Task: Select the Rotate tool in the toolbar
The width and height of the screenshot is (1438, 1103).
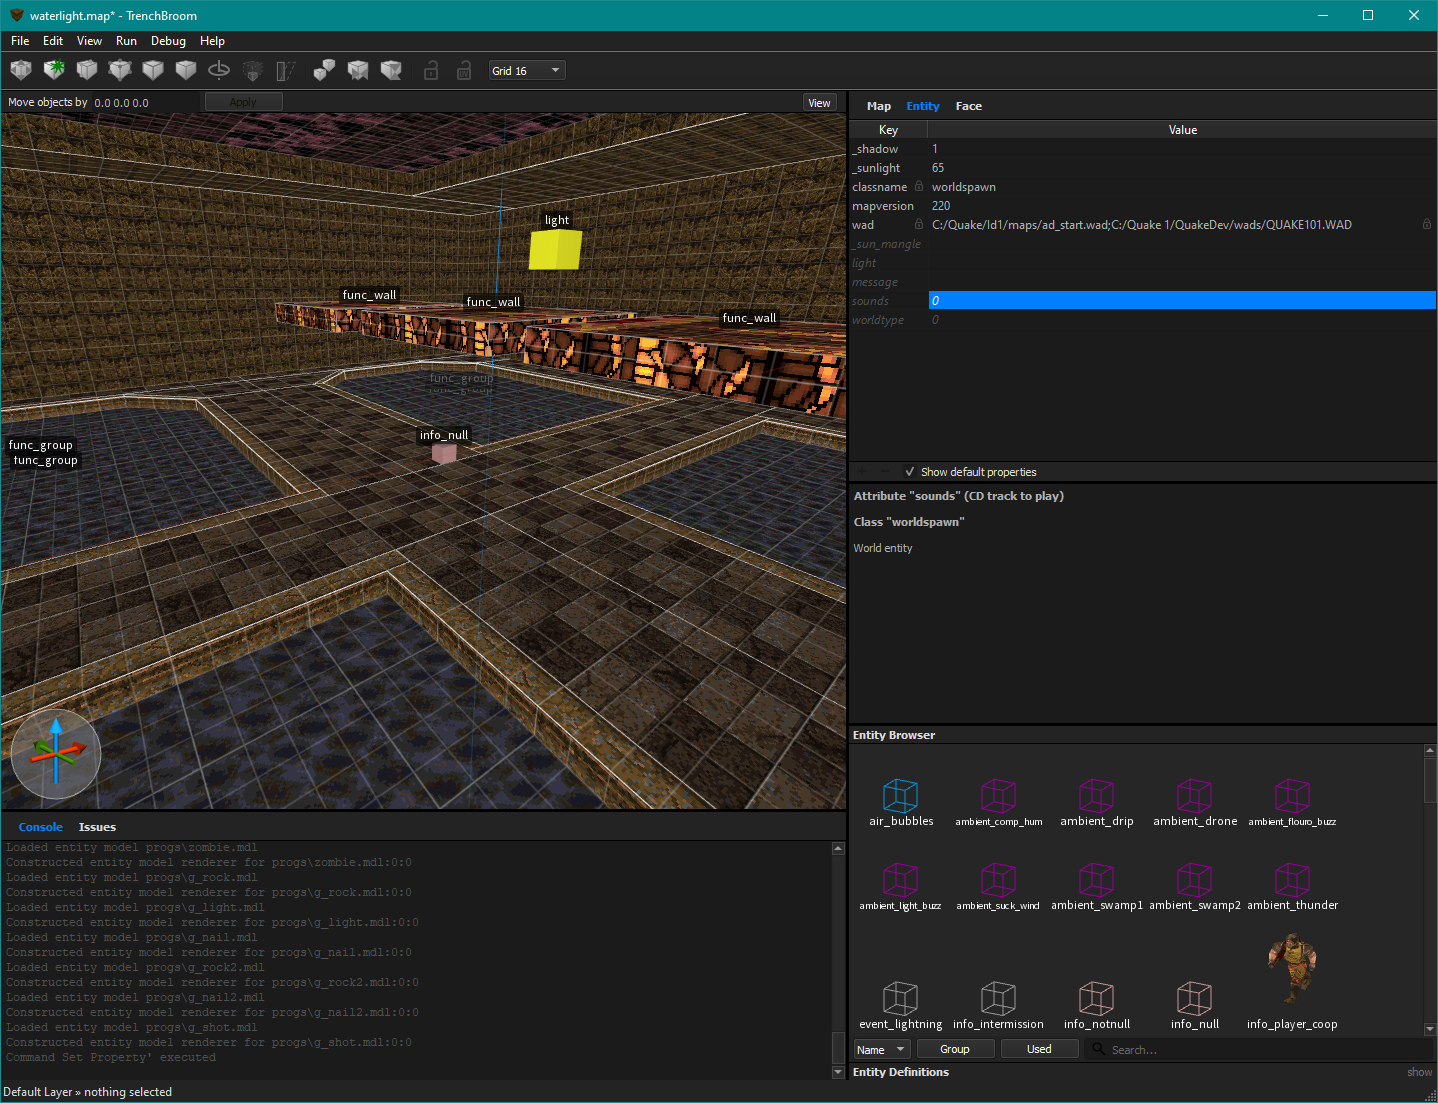Action: (x=219, y=70)
